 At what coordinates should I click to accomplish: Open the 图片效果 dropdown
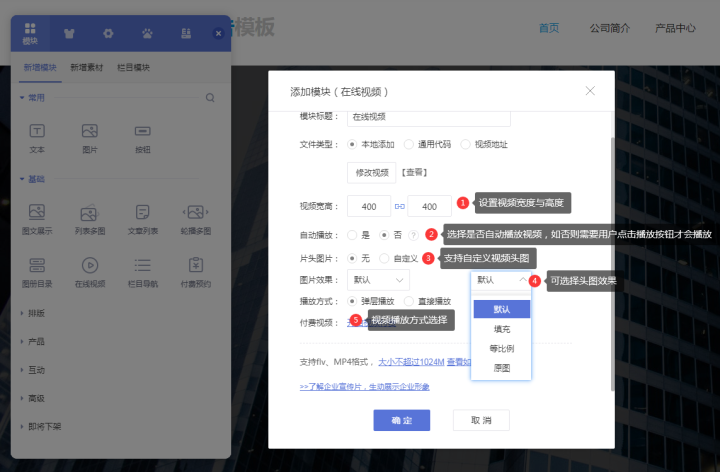pyautogui.click(x=378, y=280)
